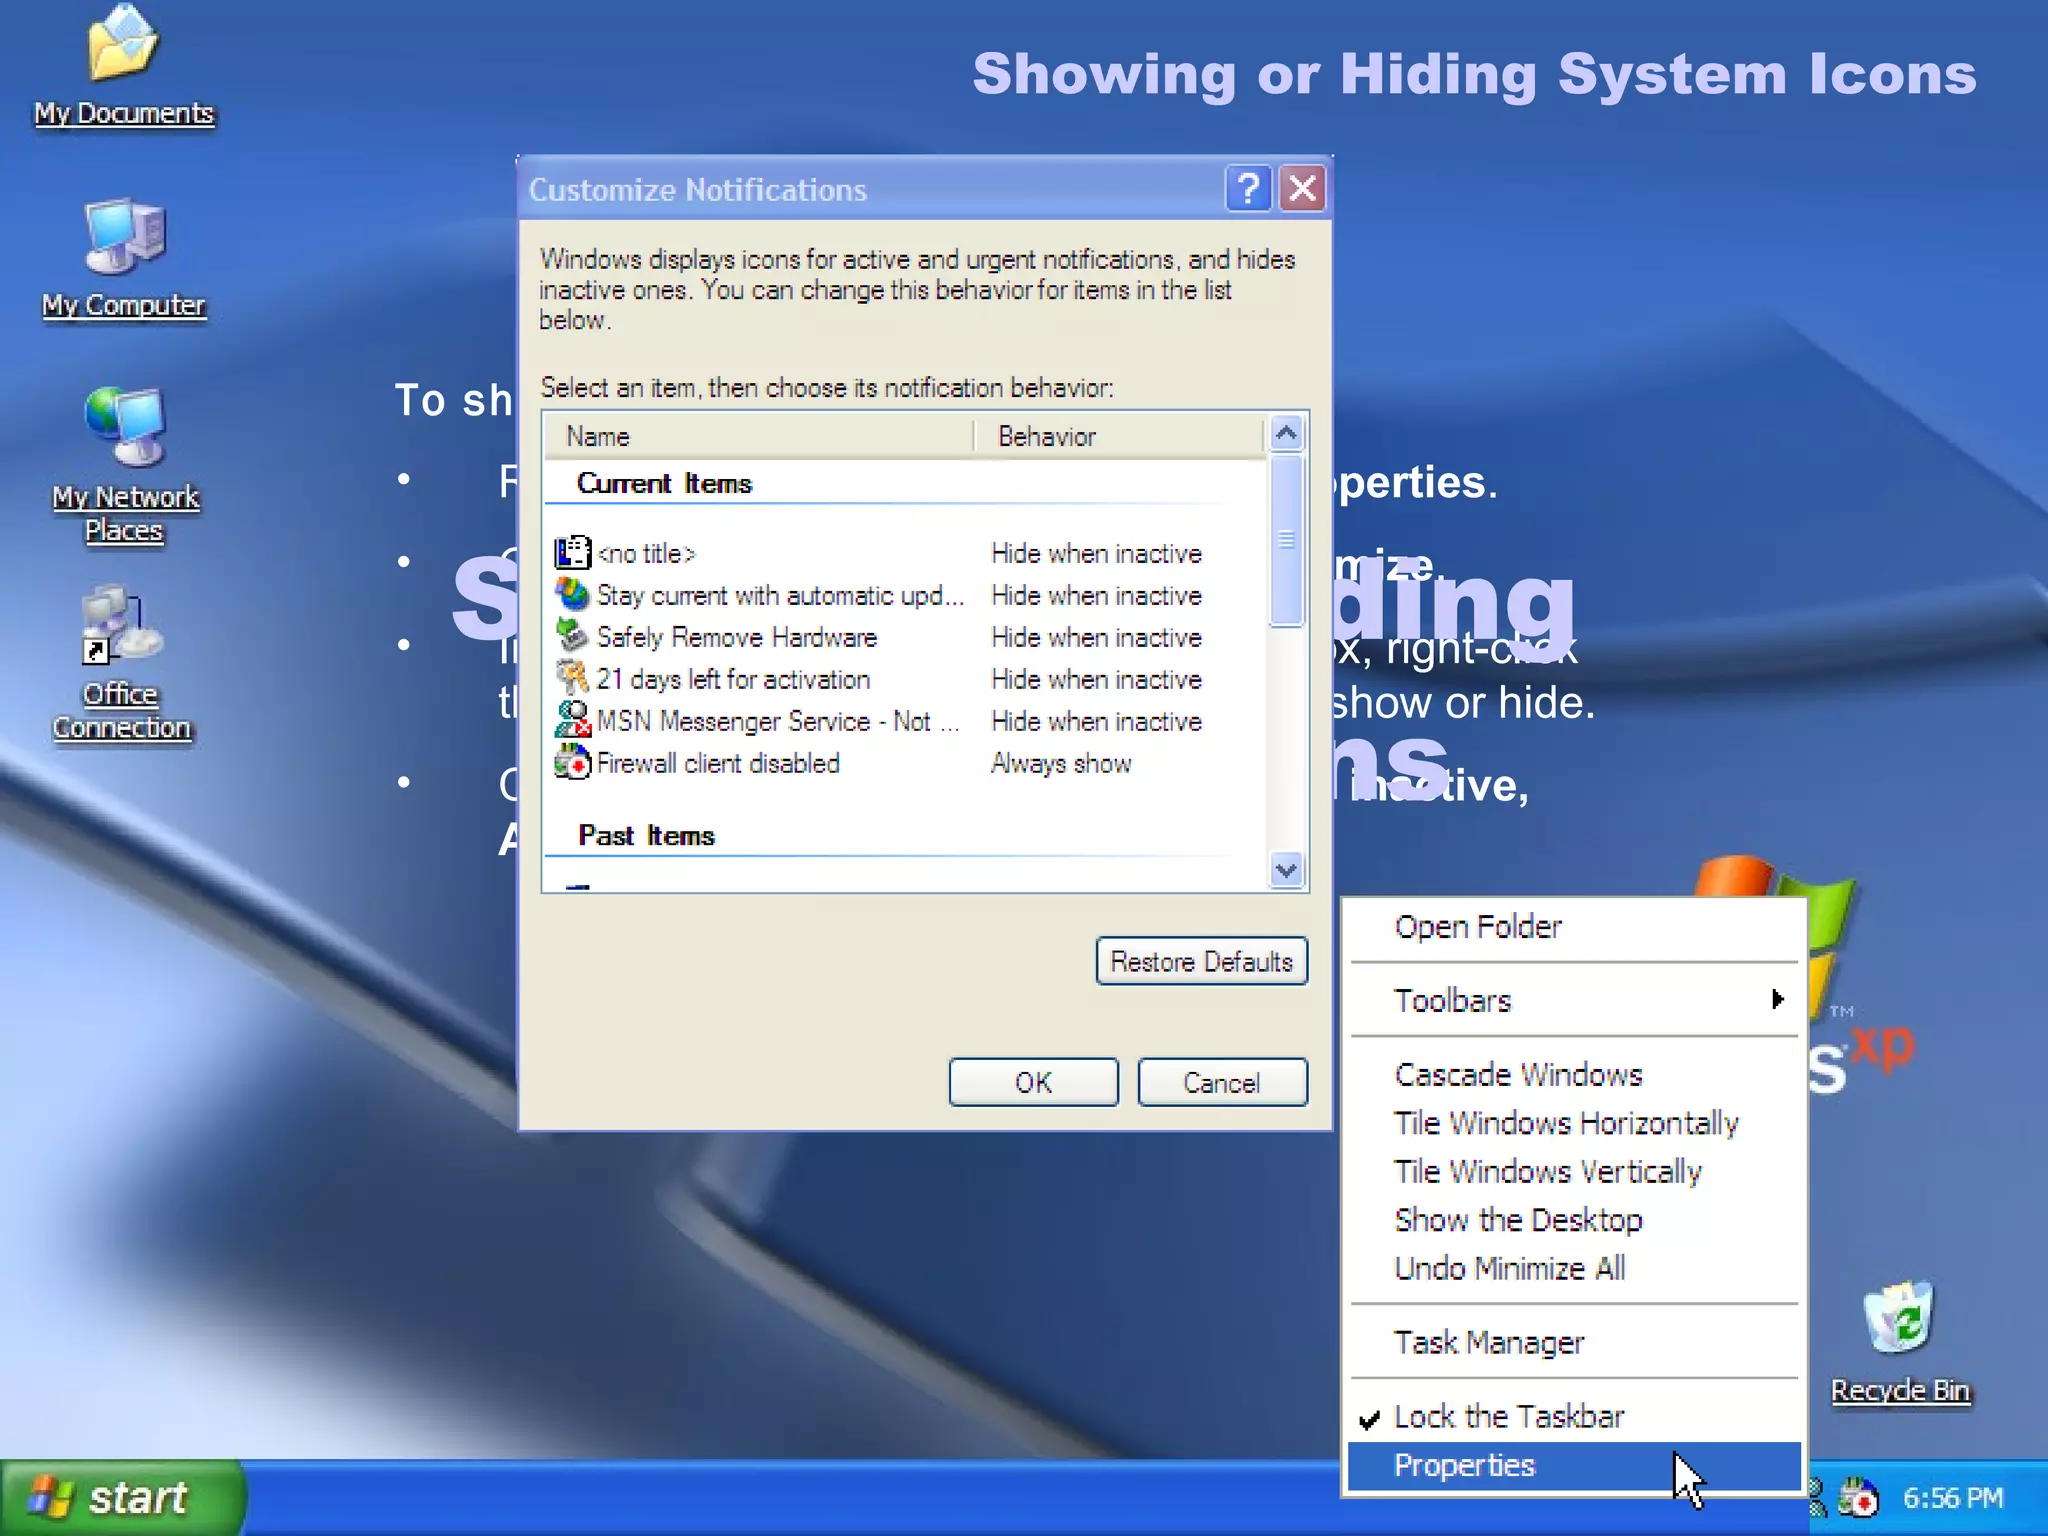Open behavior for automatic updates row
This screenshot has width=2048, height=1536.
(1096, 595)
